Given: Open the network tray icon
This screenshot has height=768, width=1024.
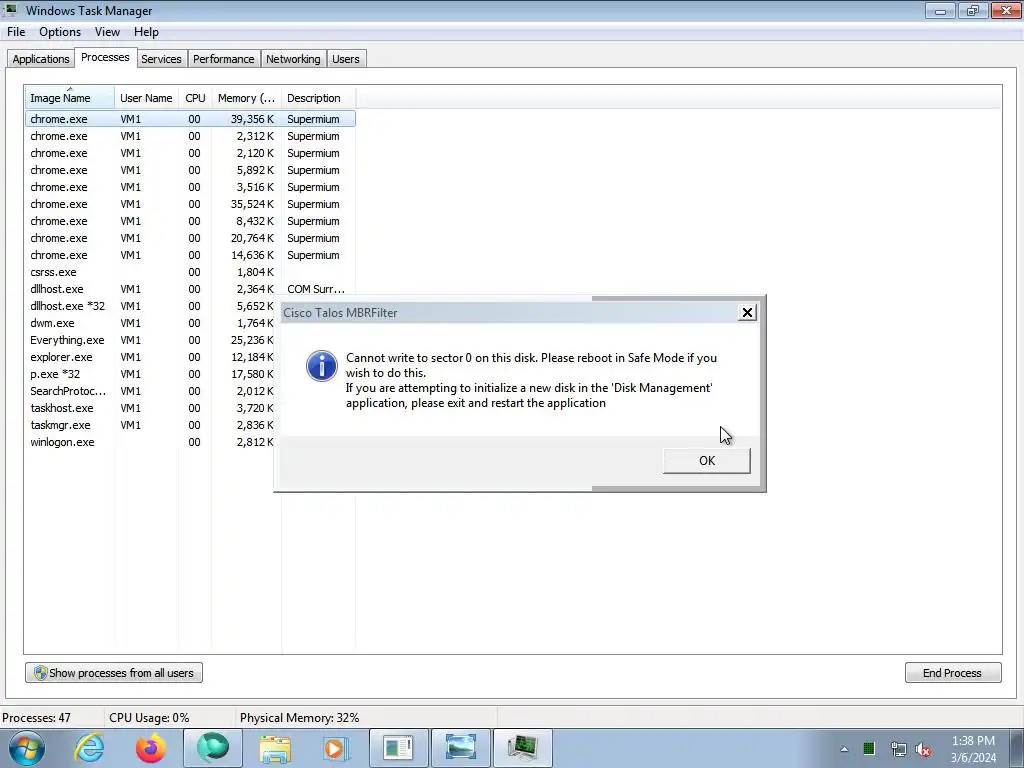Looking at the screenshot, I should [899, 749].
